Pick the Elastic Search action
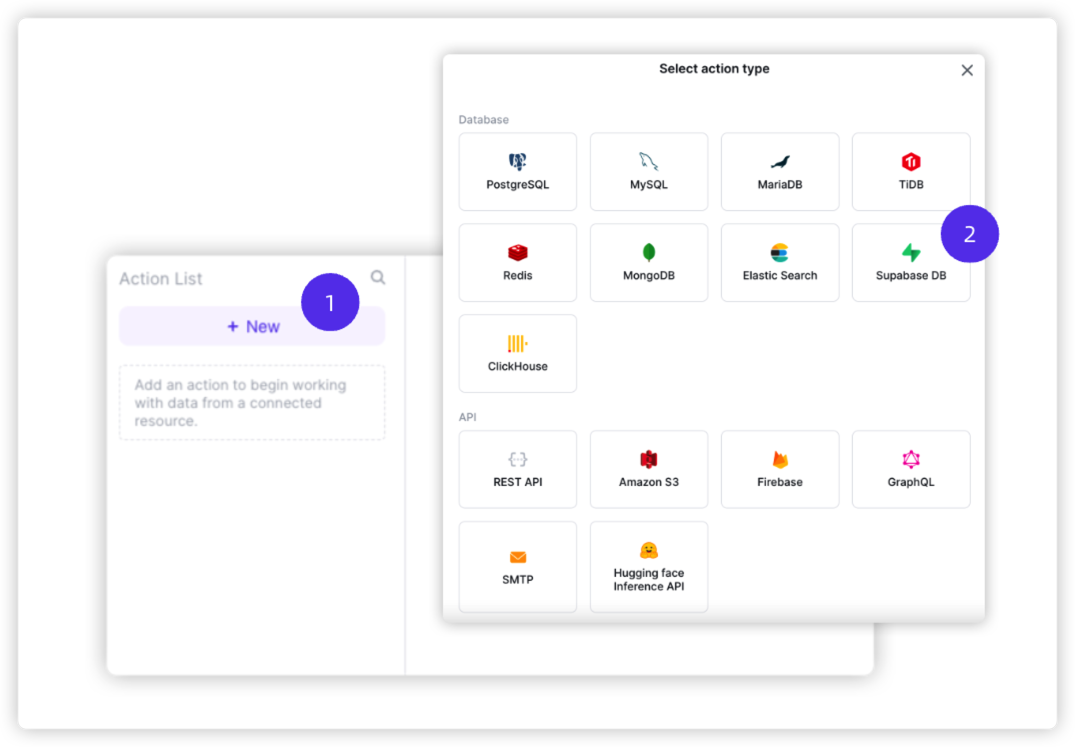Viewport: 1075px width, 747px height. point(780,262)
